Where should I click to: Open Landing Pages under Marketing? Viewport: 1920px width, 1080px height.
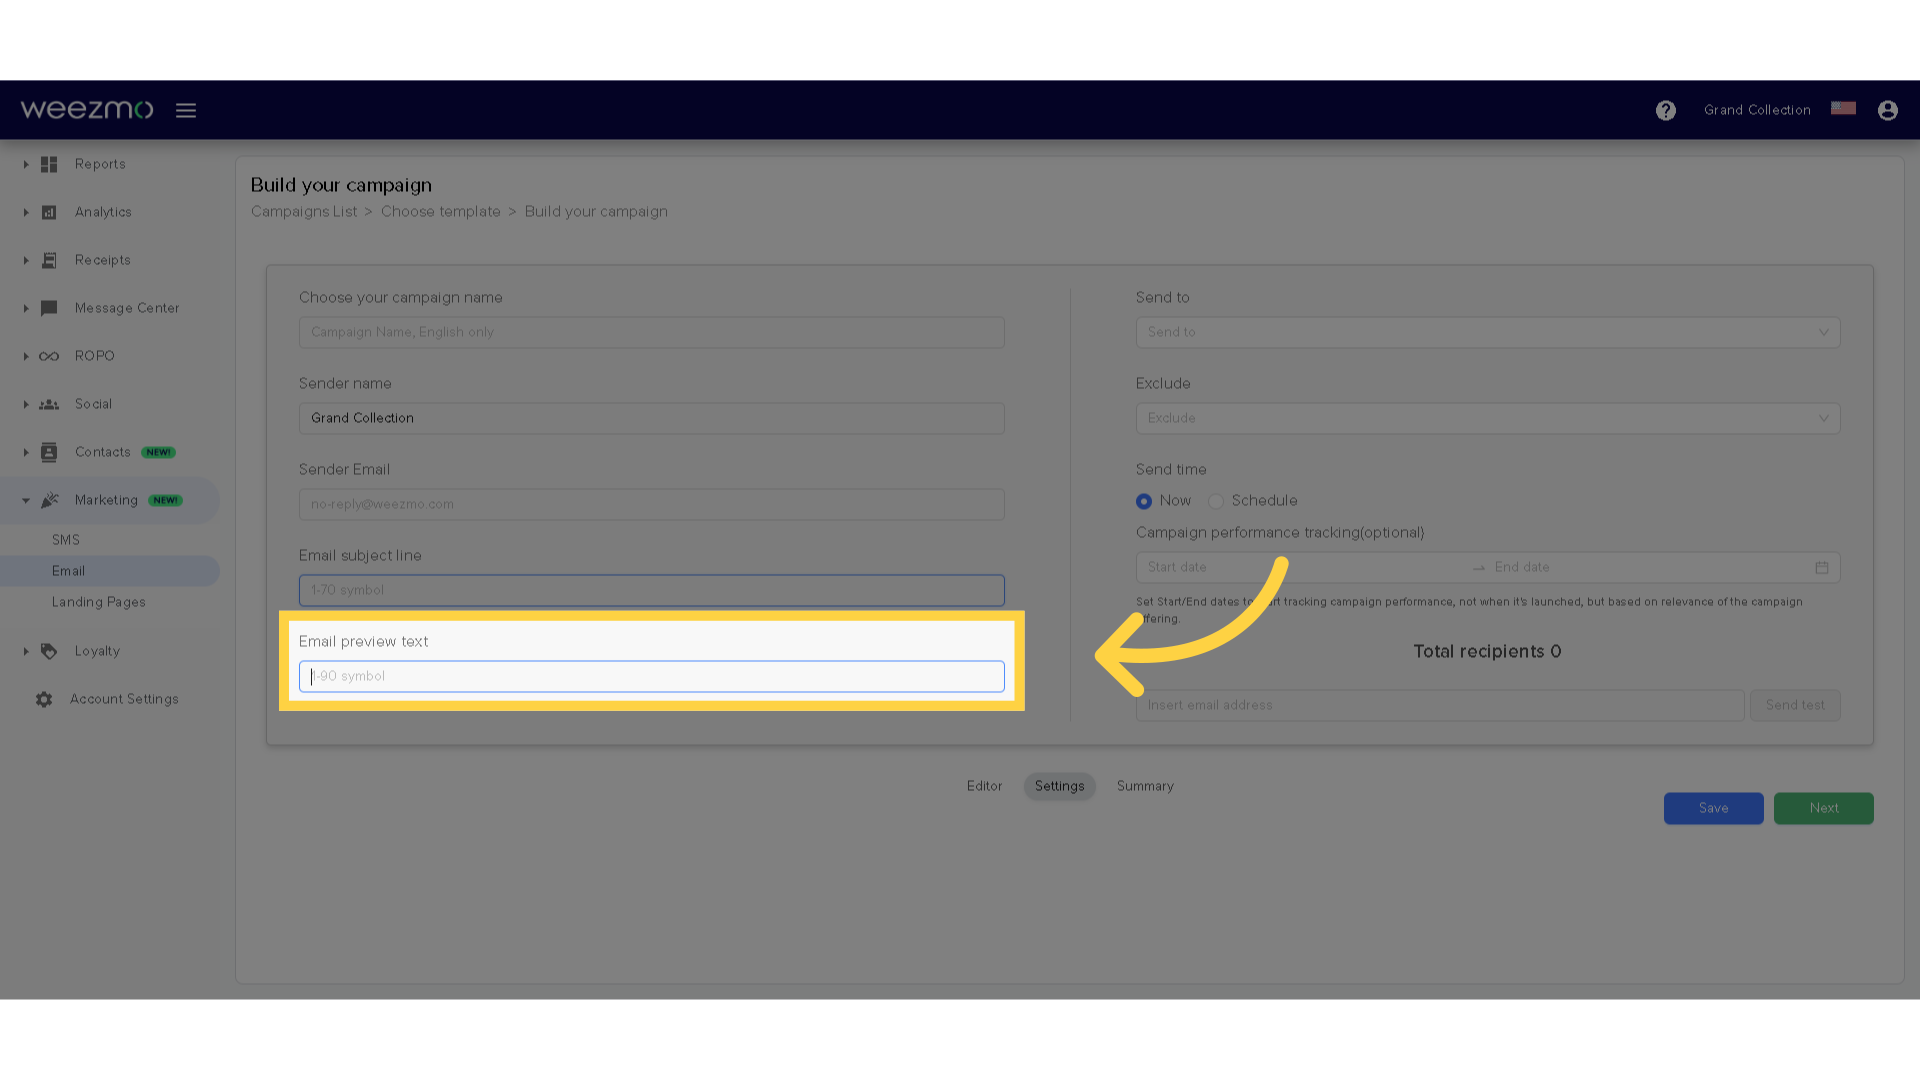(99, 602)
